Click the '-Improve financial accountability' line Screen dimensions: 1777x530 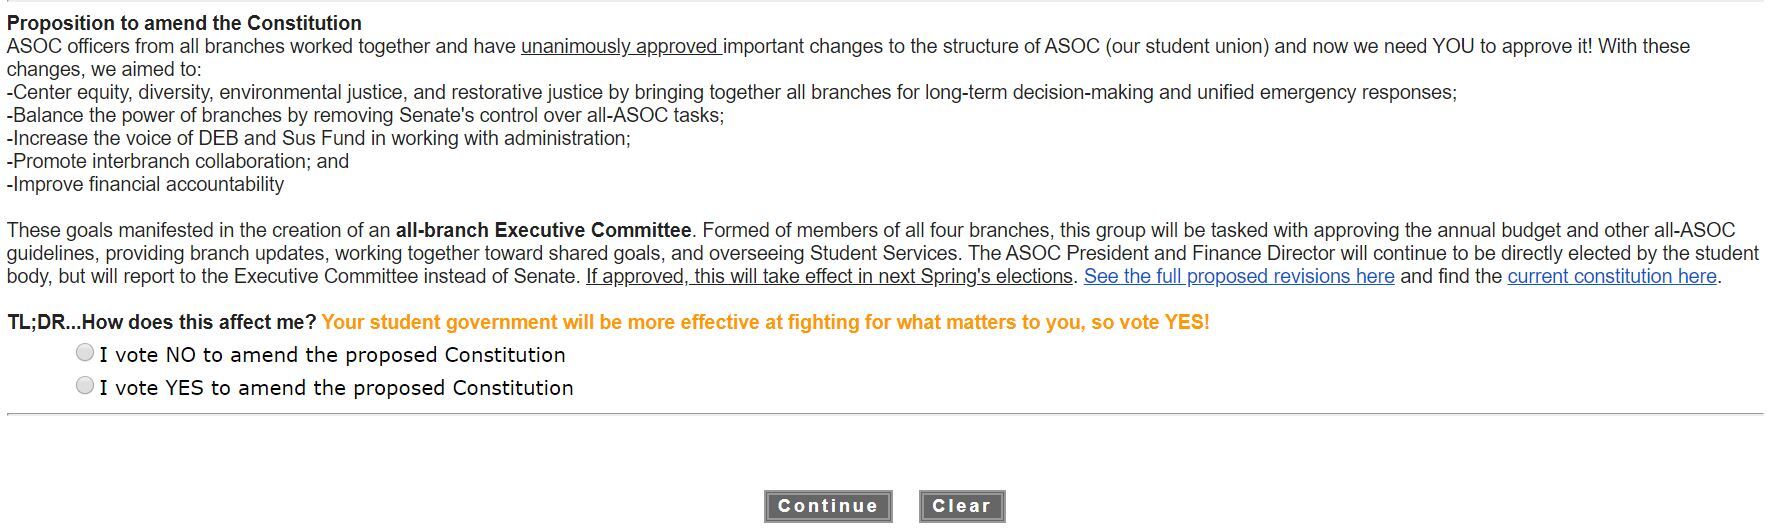pyautogui.click(x=145, y=185)
